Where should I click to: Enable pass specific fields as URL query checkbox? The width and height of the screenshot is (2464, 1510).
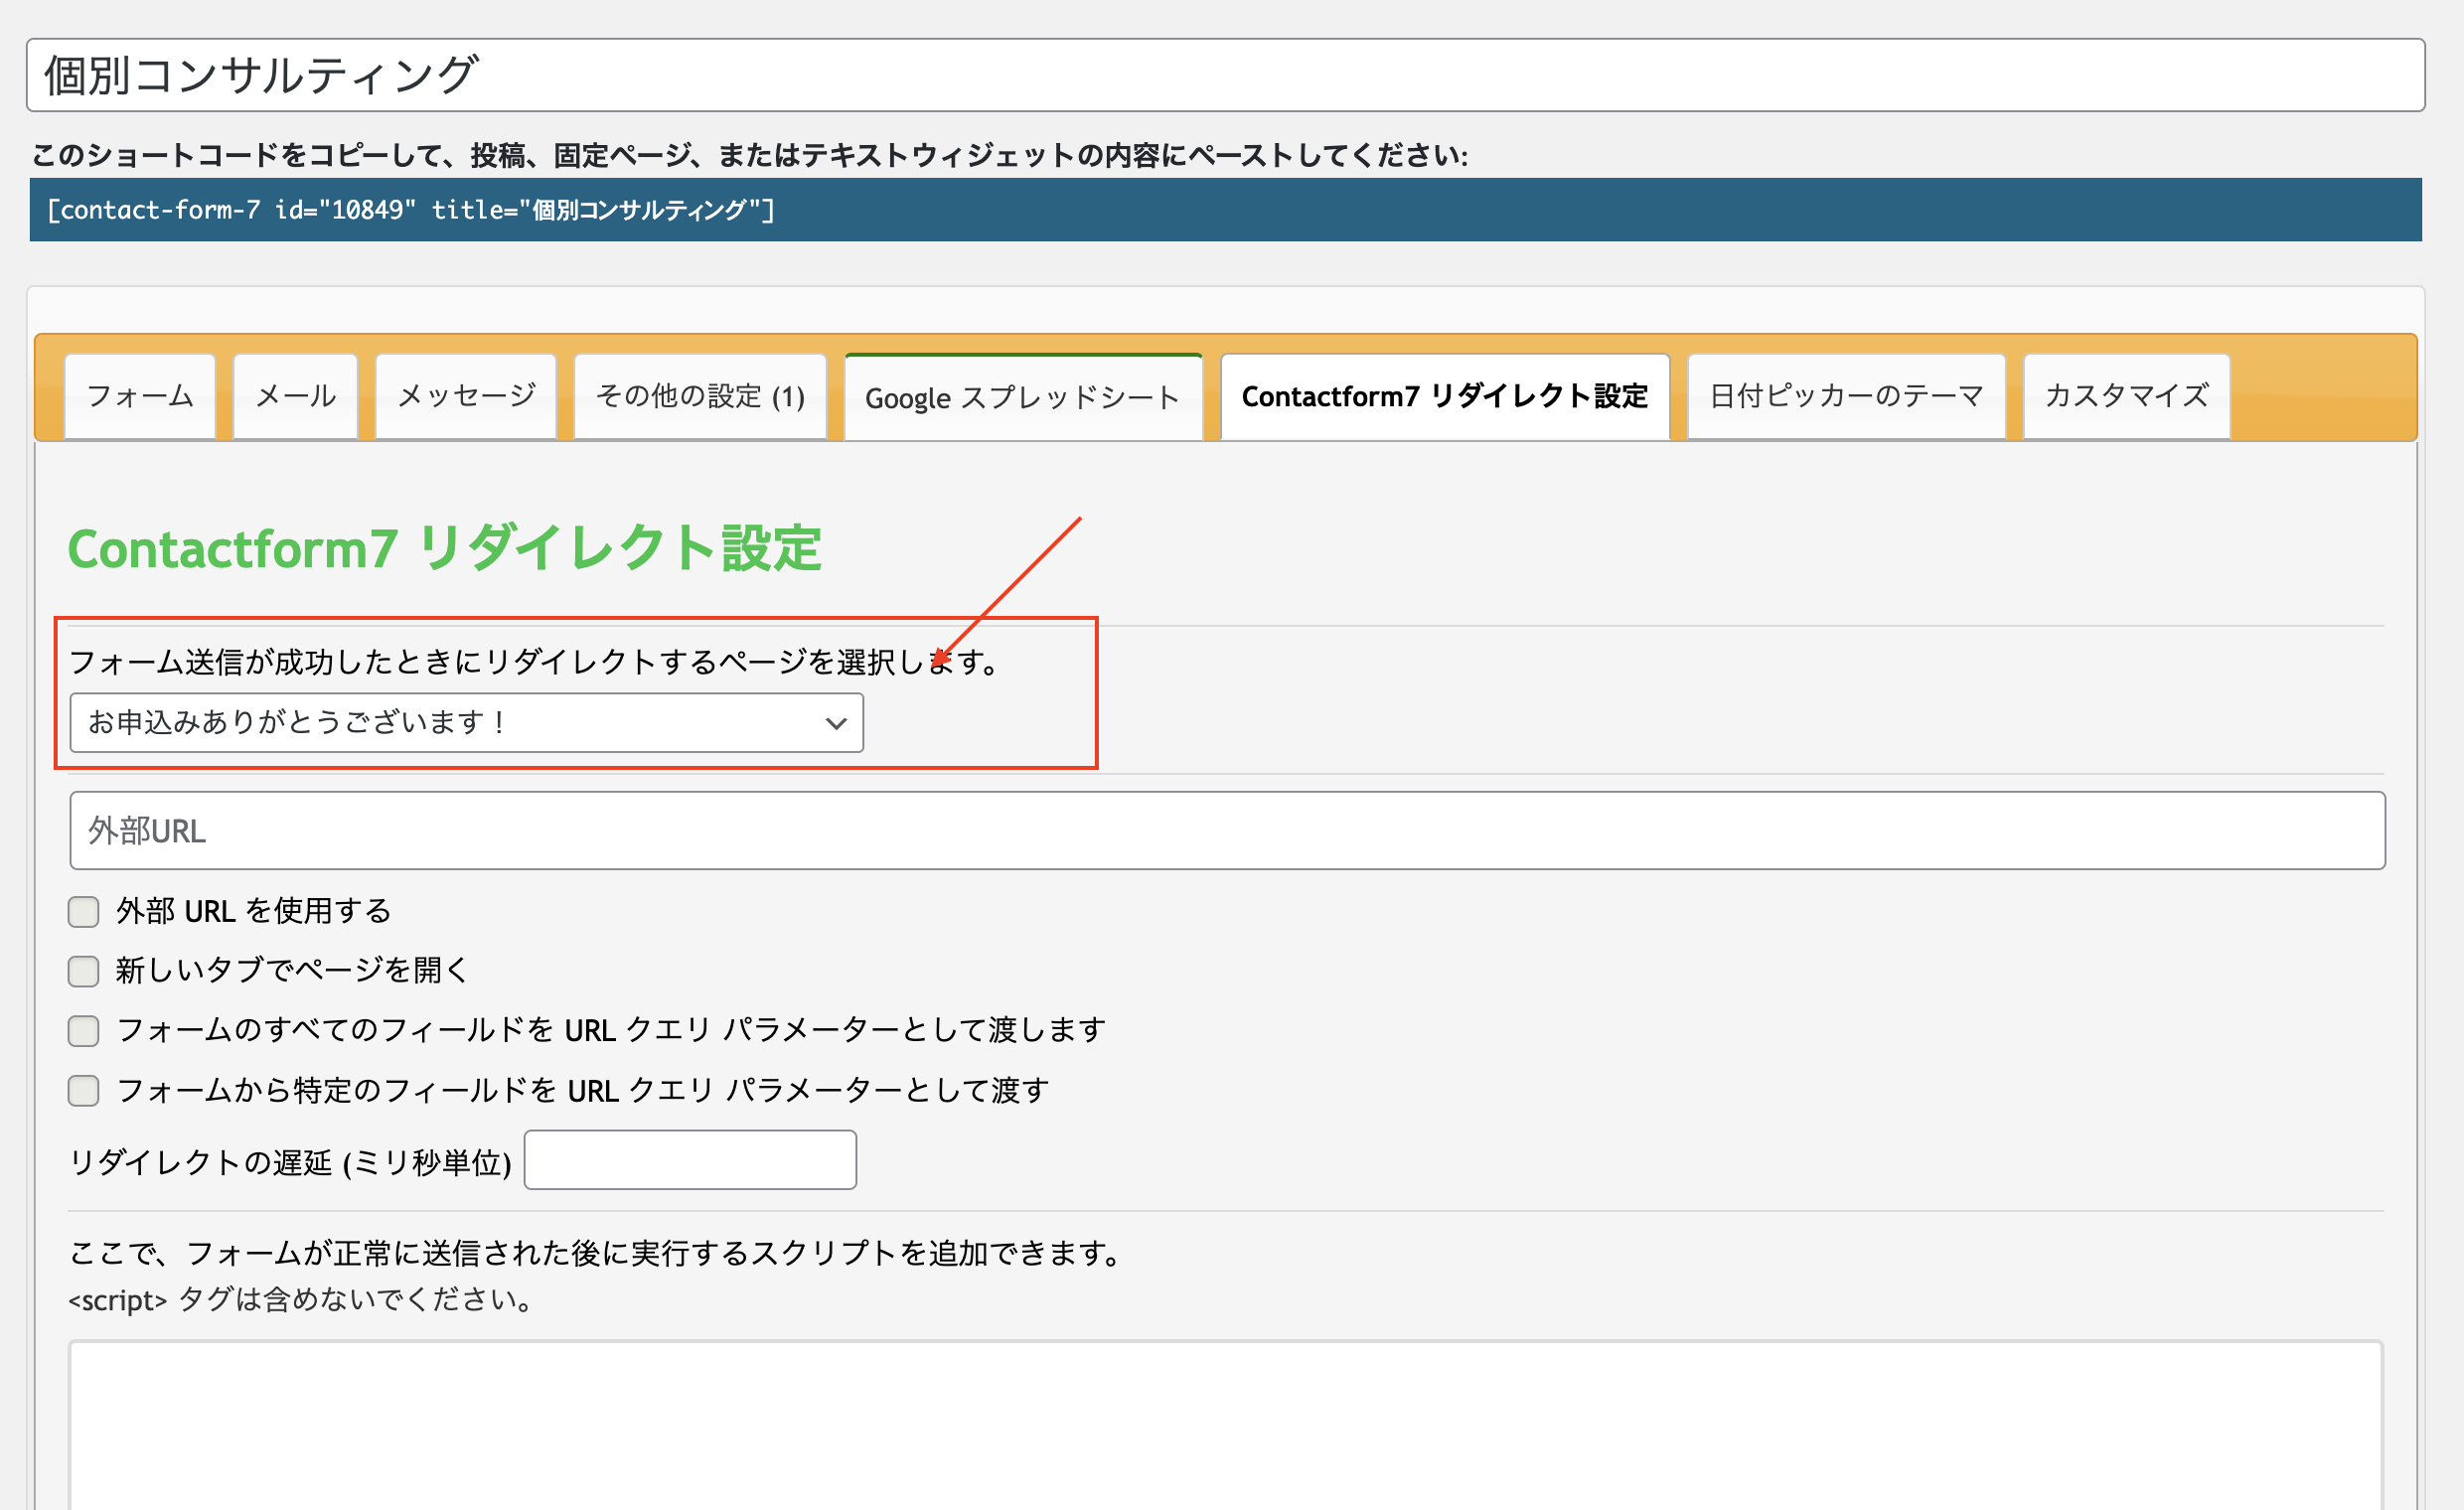click(x=84, y=1090)
